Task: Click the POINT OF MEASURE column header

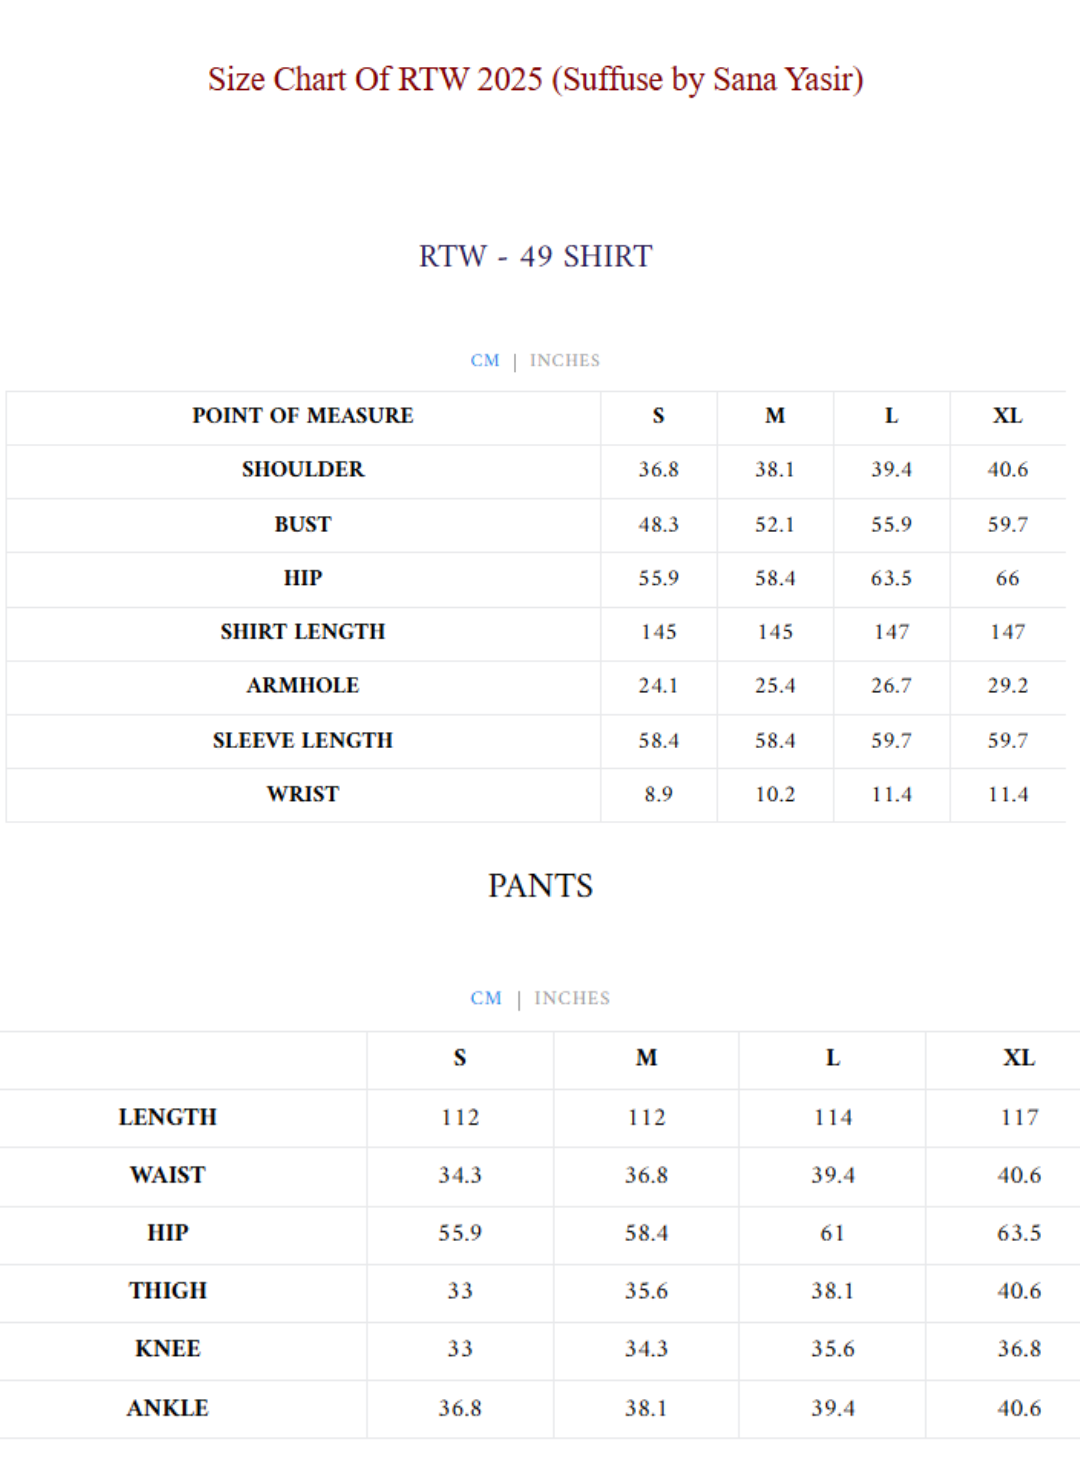Action: 303,416
